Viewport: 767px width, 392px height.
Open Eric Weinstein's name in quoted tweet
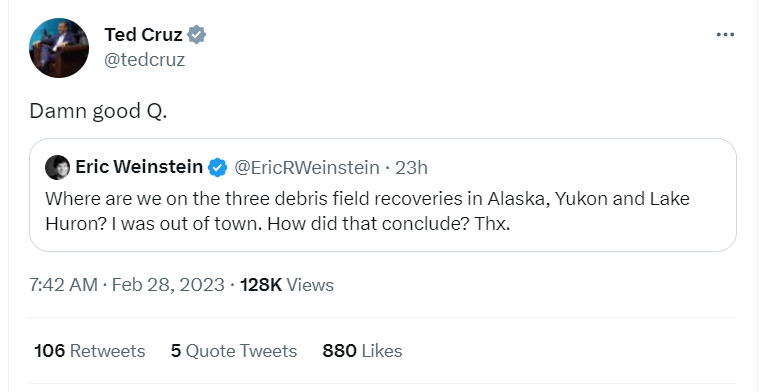[x=139, y=167]
